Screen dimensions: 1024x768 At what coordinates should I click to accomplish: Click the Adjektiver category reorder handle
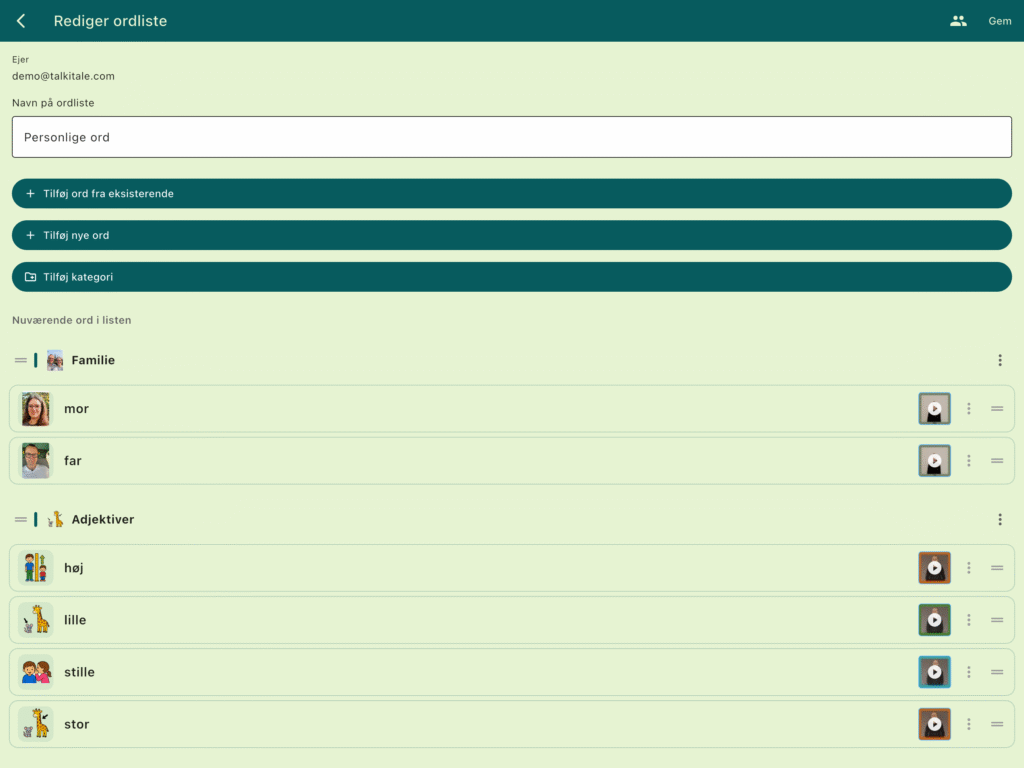pos(21,520)
